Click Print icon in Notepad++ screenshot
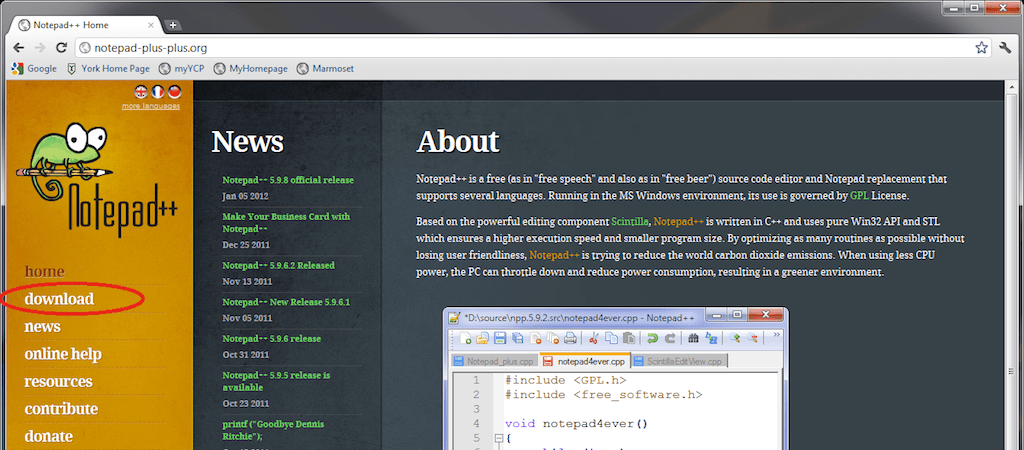The width and height of the screenshot is (1024, 450). tap(570, 338)
